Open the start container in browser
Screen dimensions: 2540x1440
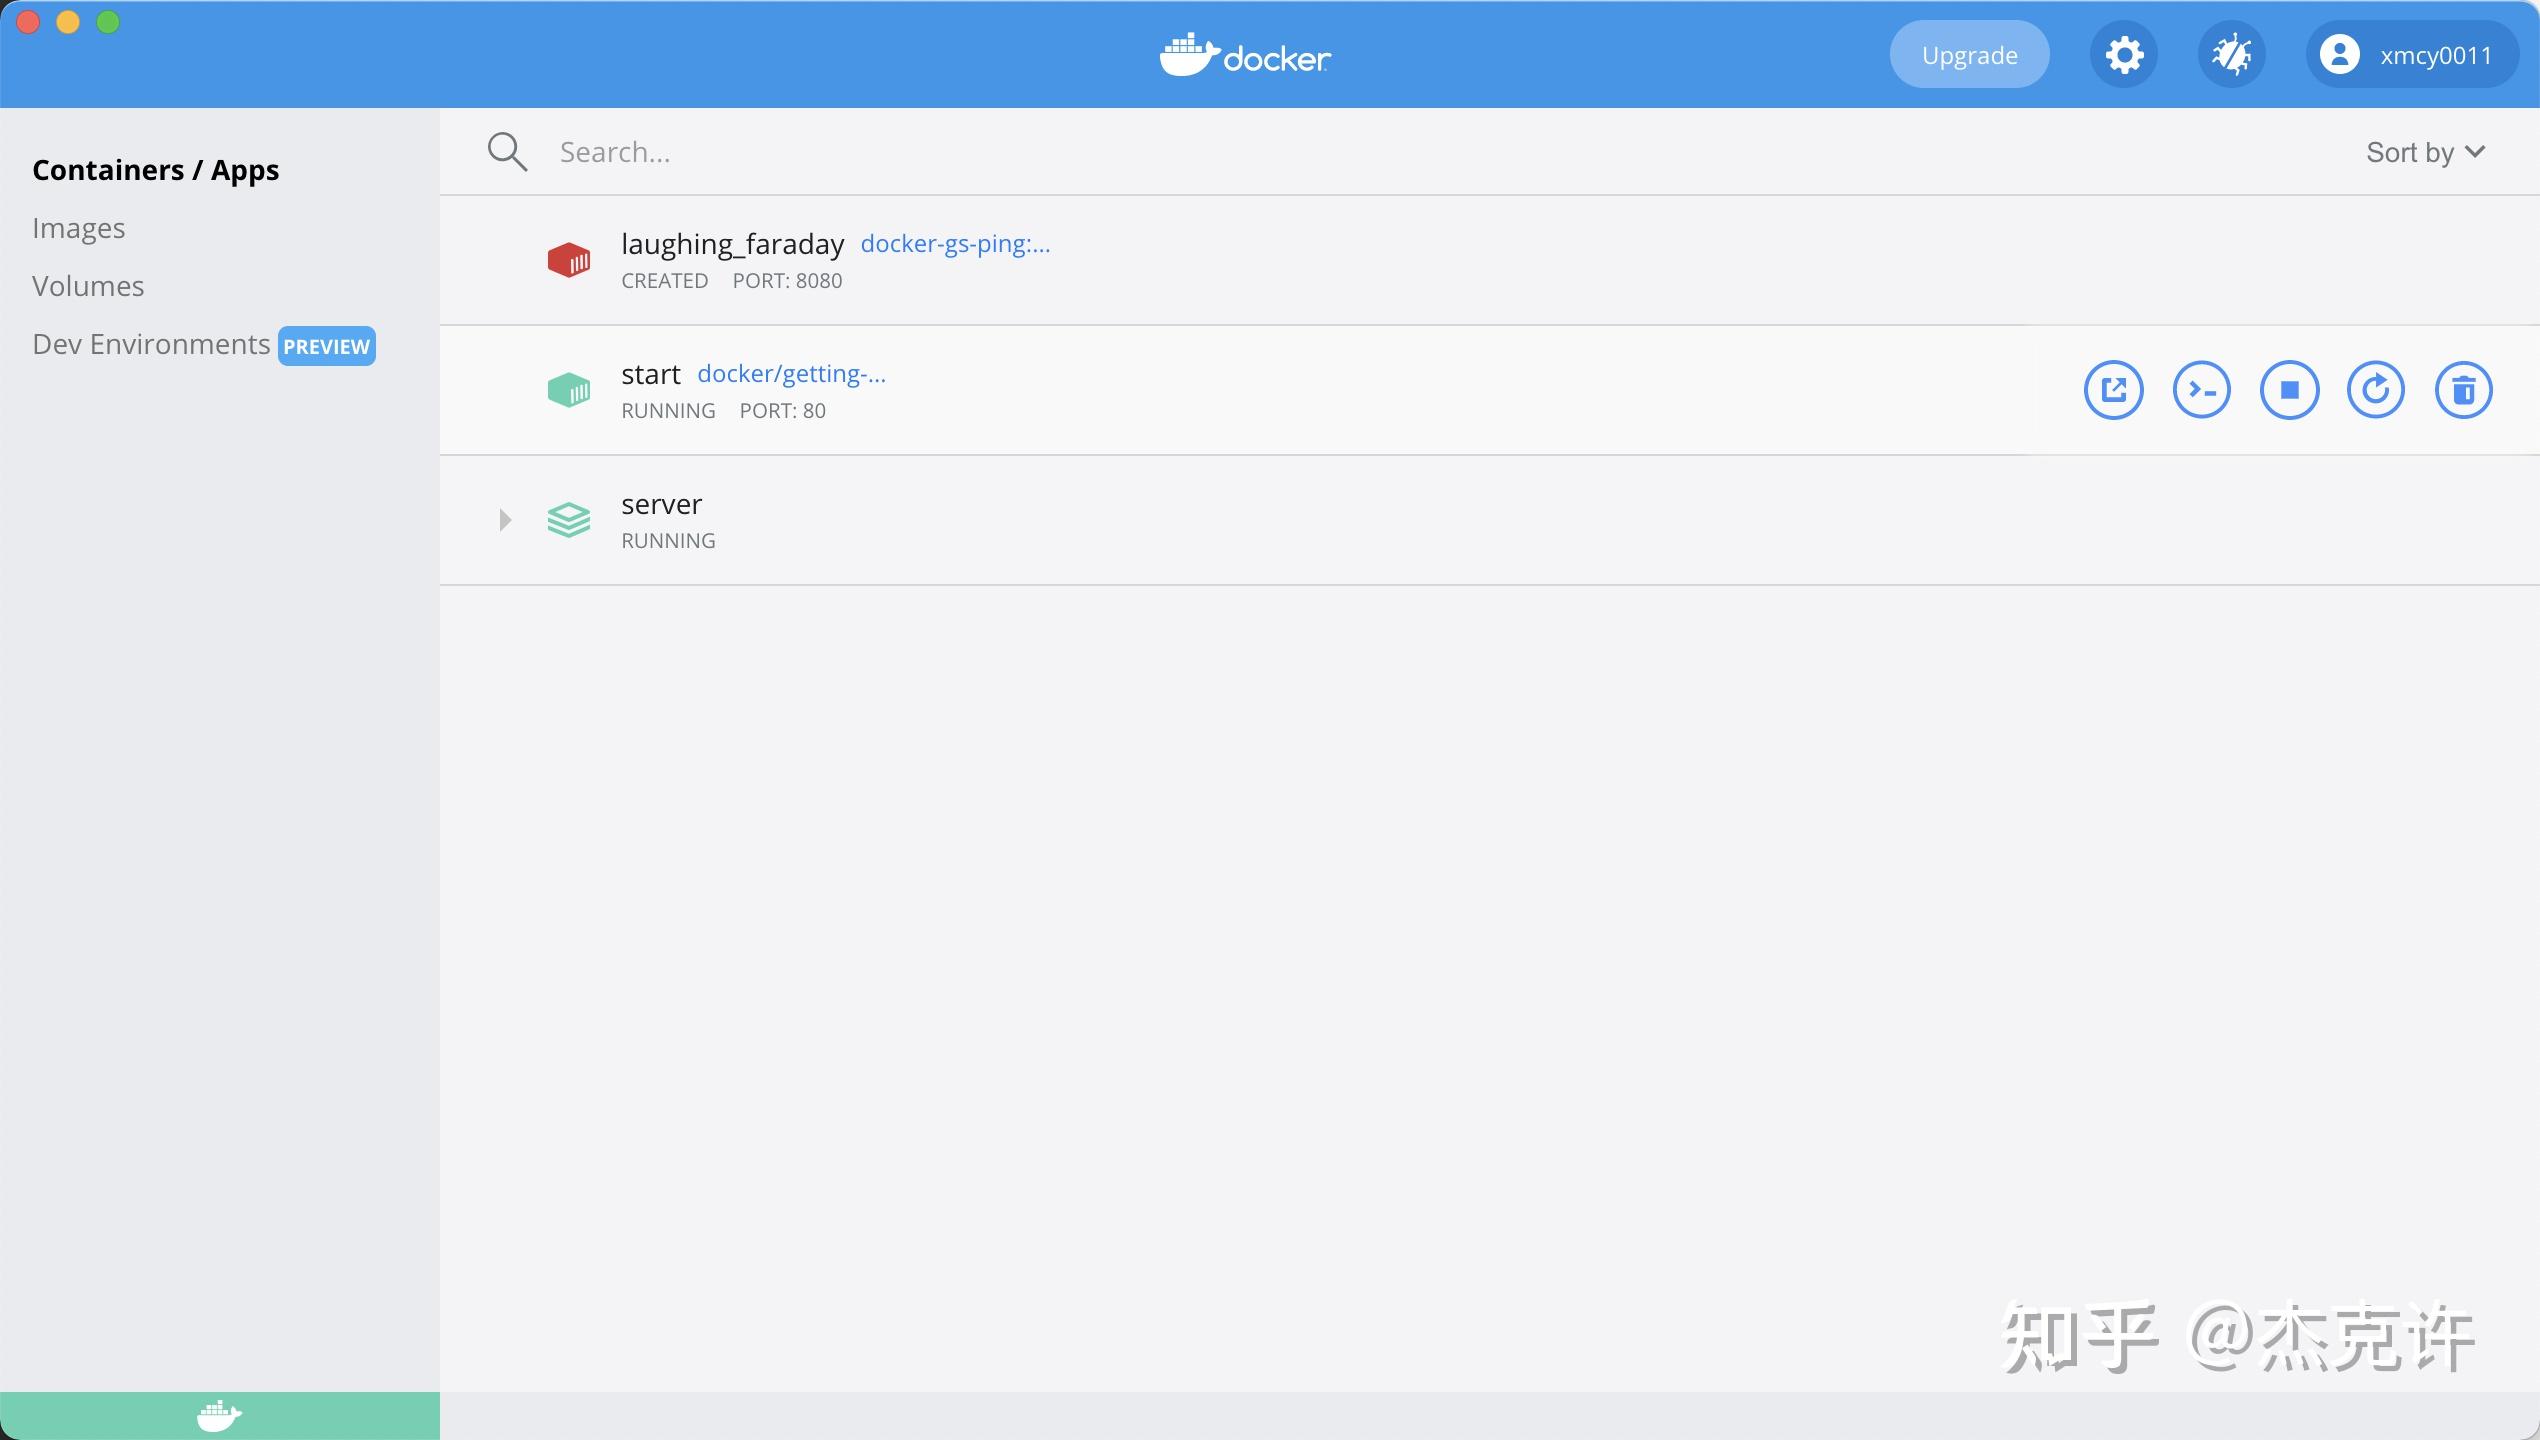tap(2113, 390)
